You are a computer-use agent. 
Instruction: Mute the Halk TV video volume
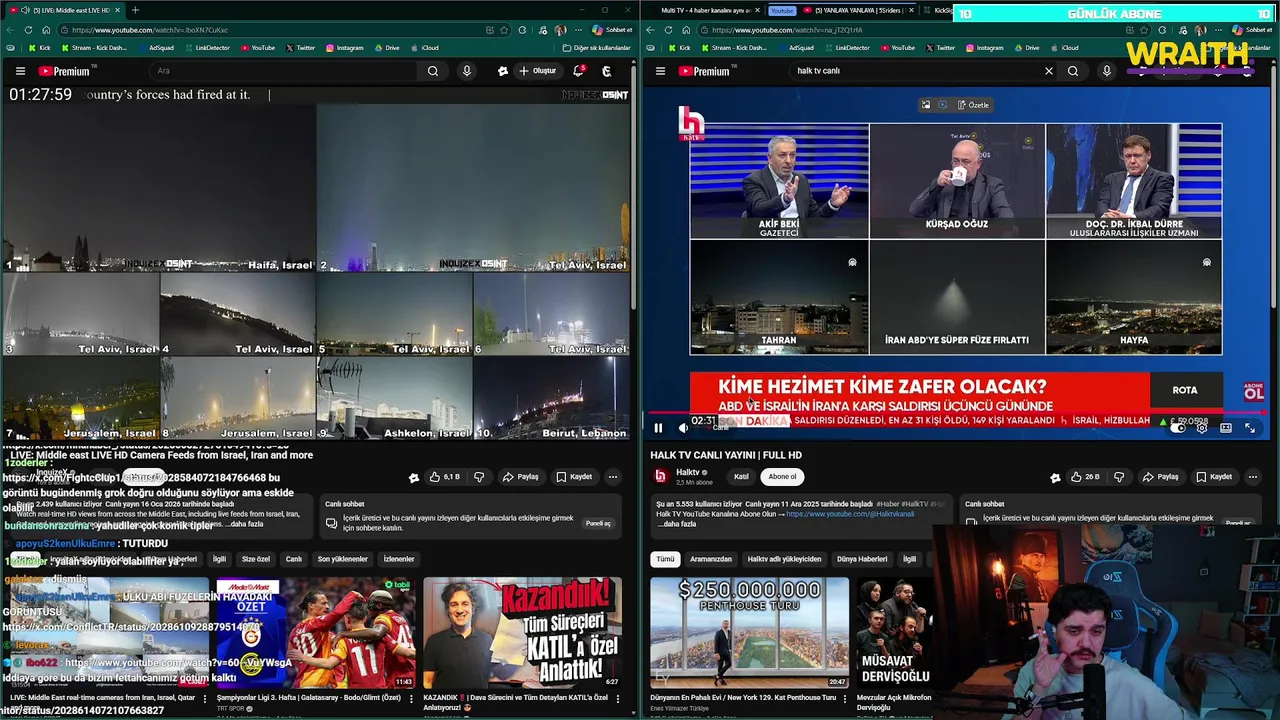683,428
